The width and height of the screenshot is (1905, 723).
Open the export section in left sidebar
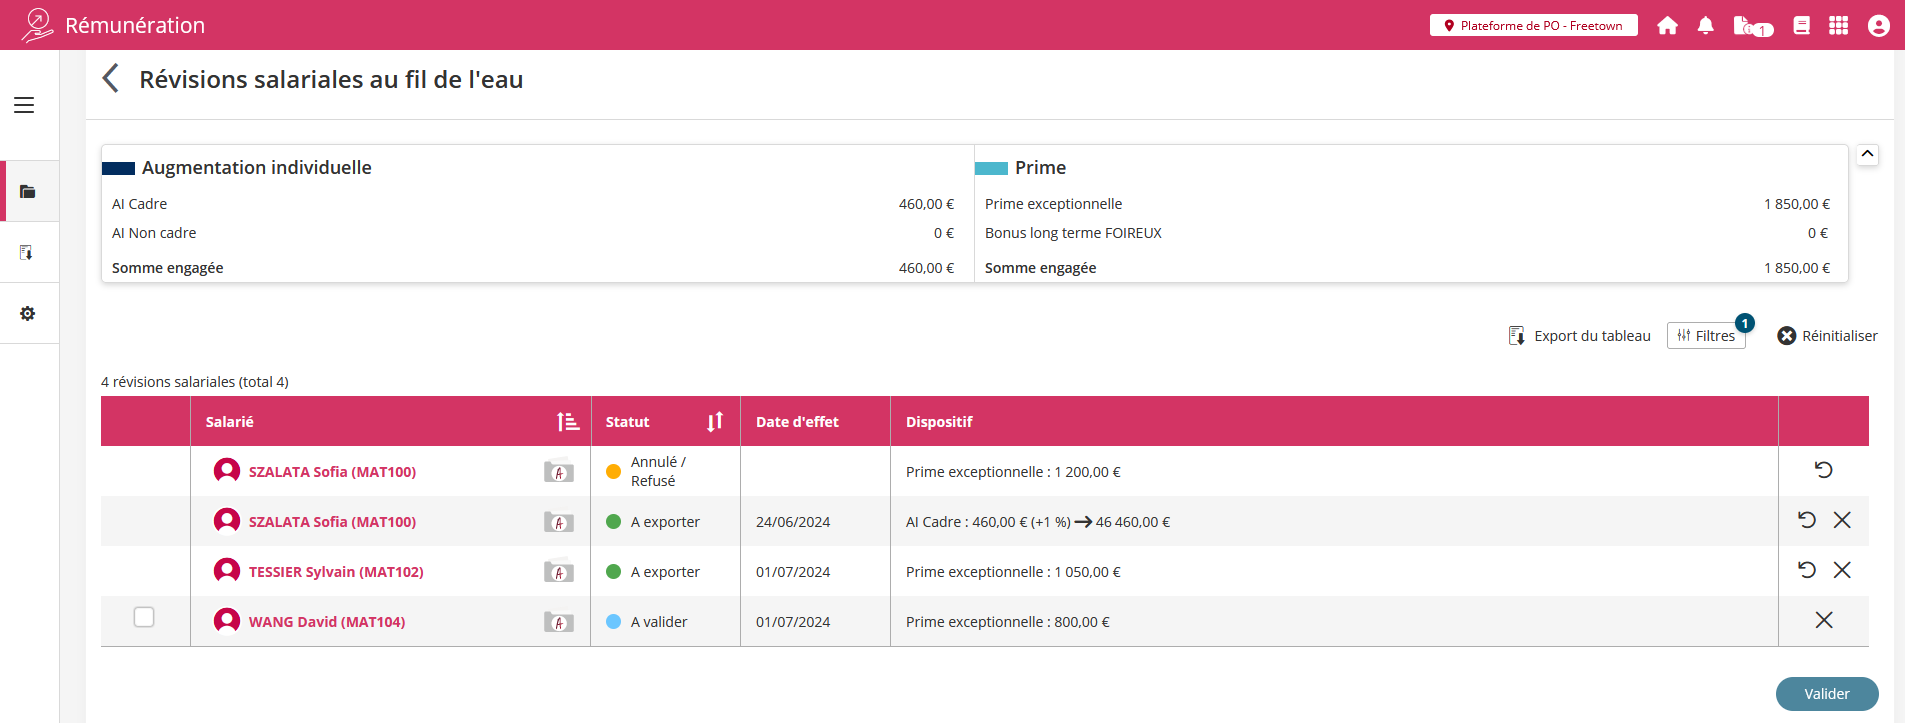click(x=28, y=252)
